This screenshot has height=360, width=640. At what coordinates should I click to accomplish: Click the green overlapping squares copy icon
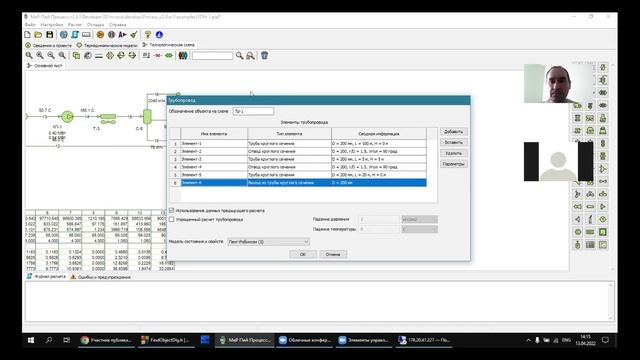76,56
